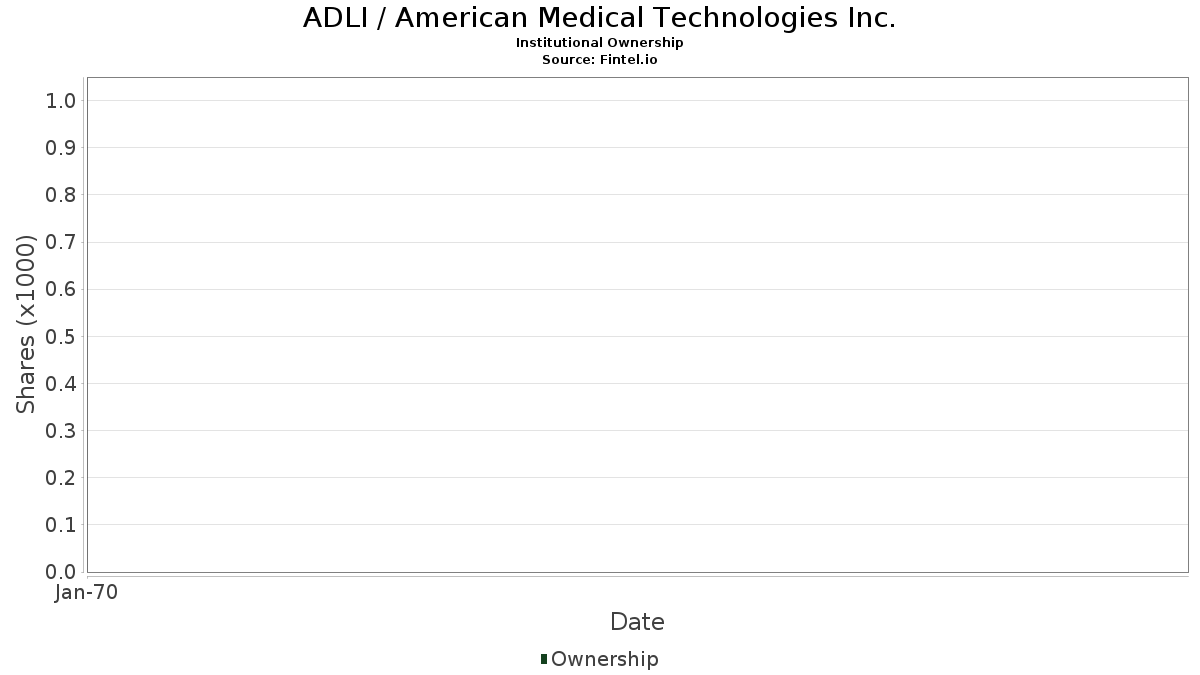Click the Date x-axis title
This screenshot has height=675, width=1200.
point(637,622)
